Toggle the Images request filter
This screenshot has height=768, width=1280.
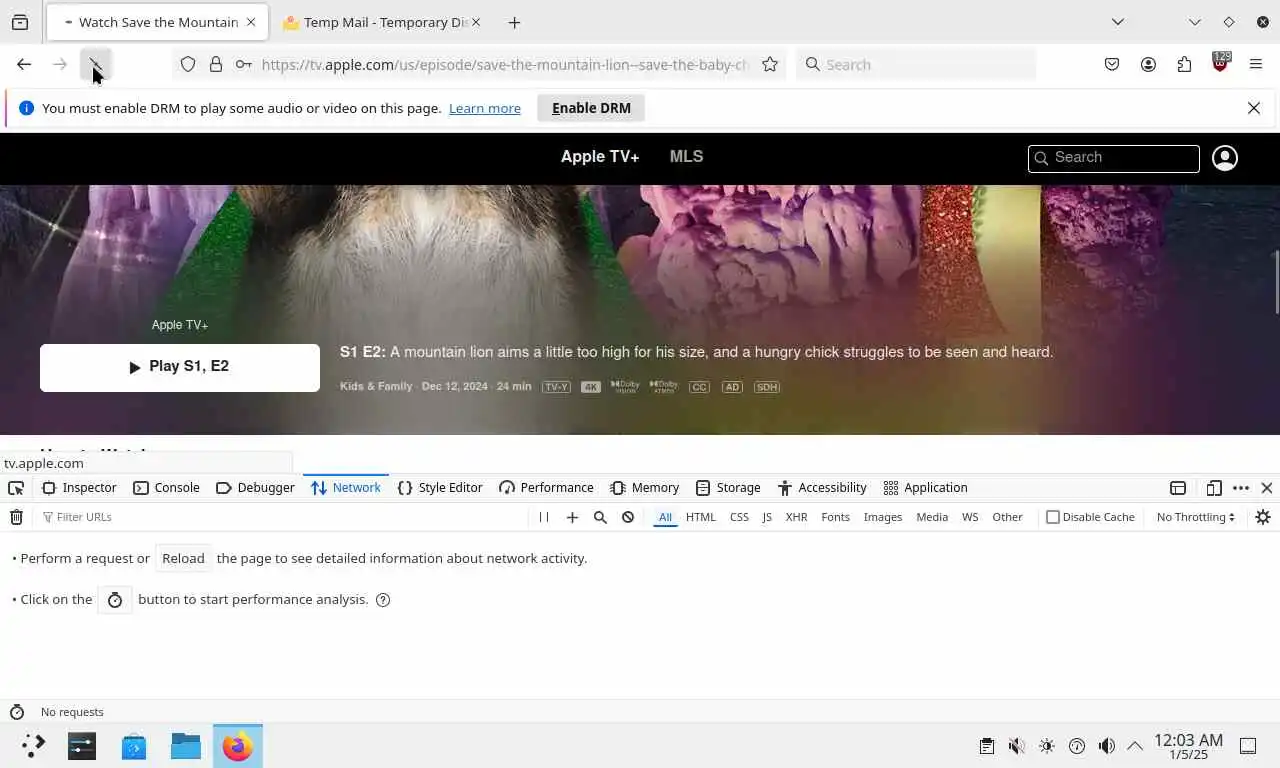coord(883,517)
